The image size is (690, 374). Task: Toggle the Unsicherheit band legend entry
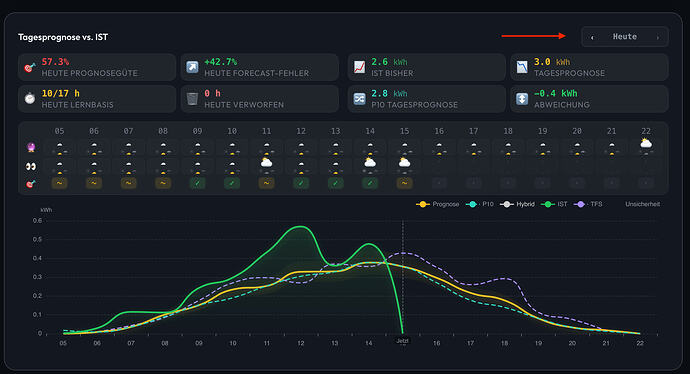pyautogui.click(x=642, y=204)
